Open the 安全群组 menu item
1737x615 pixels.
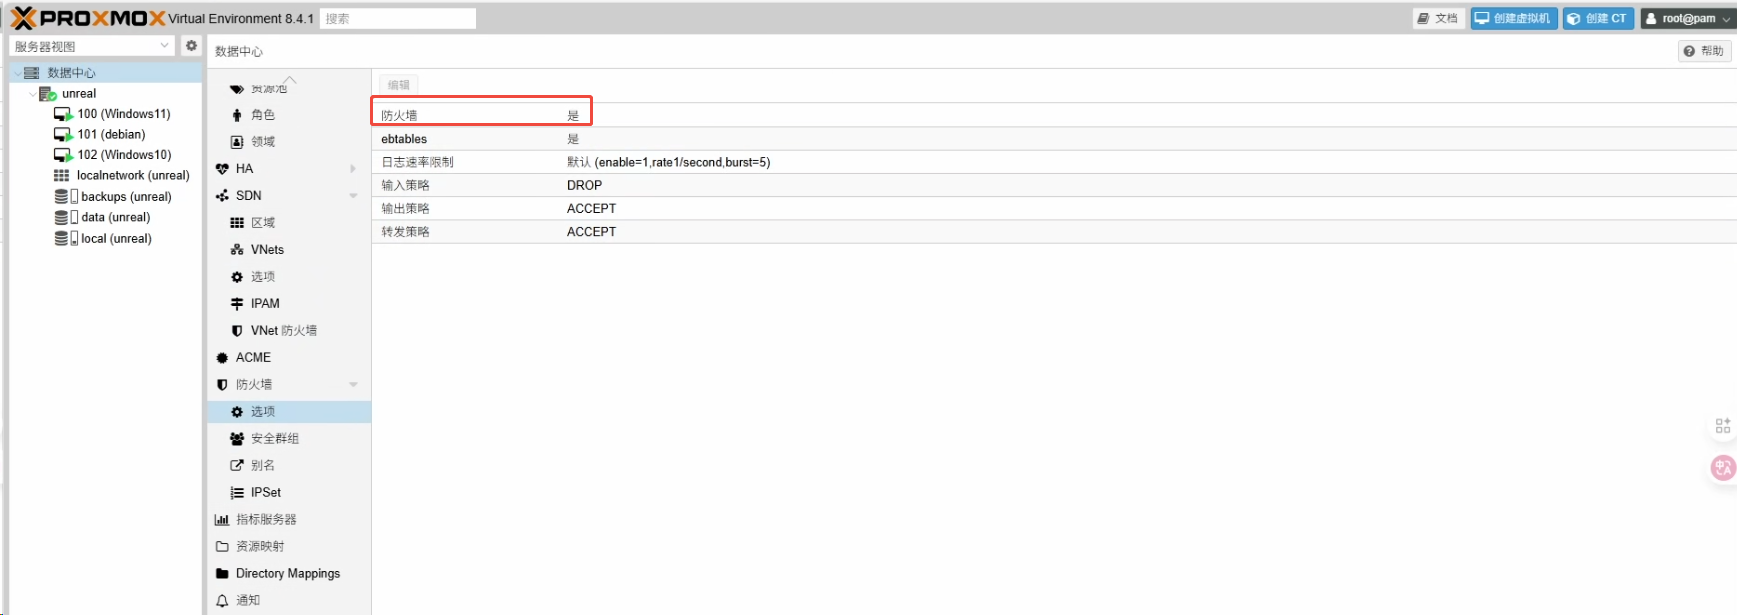tap(274, 439)
